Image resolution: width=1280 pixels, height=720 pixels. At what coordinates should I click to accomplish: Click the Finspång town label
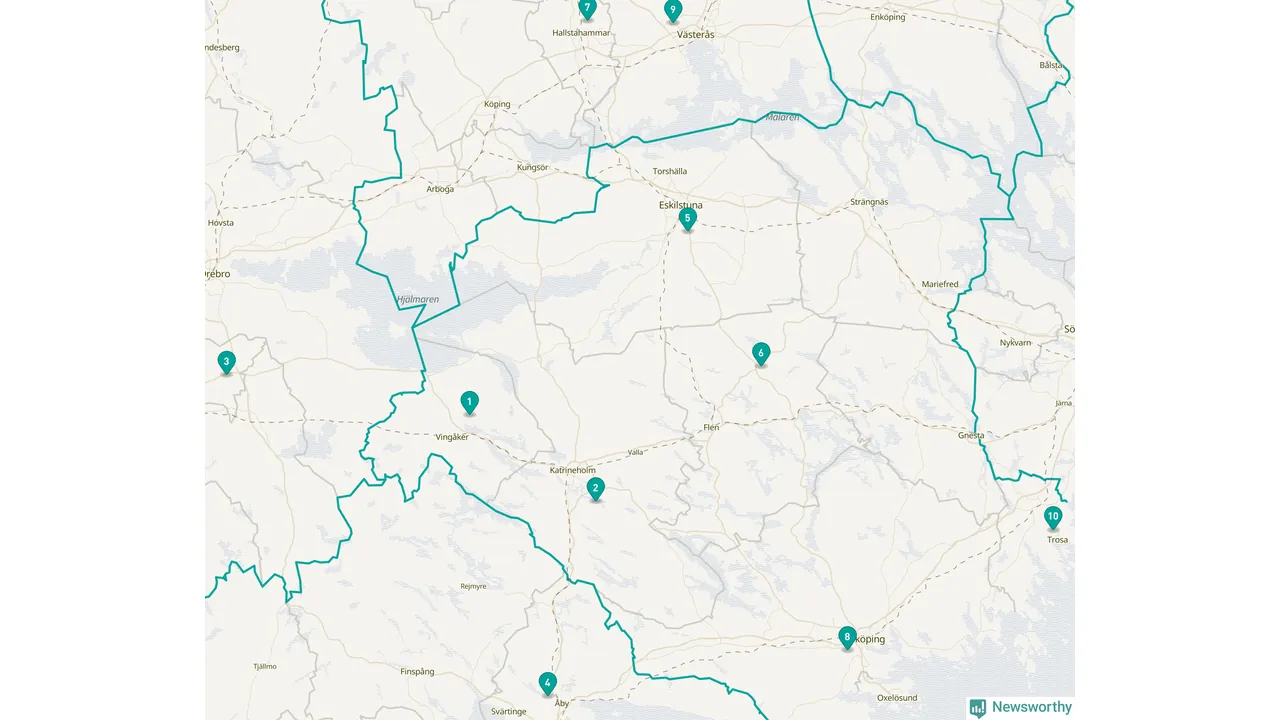click(417, 672)
